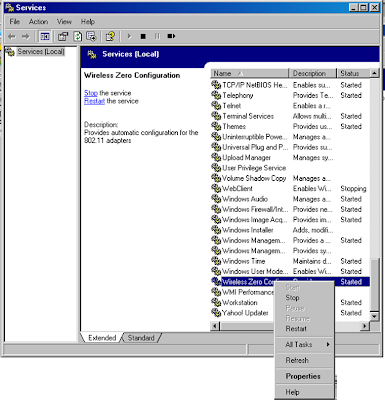Open the Properties toolbar icon
Viewport: 385px width, 400px height.
tap(63, 36)
